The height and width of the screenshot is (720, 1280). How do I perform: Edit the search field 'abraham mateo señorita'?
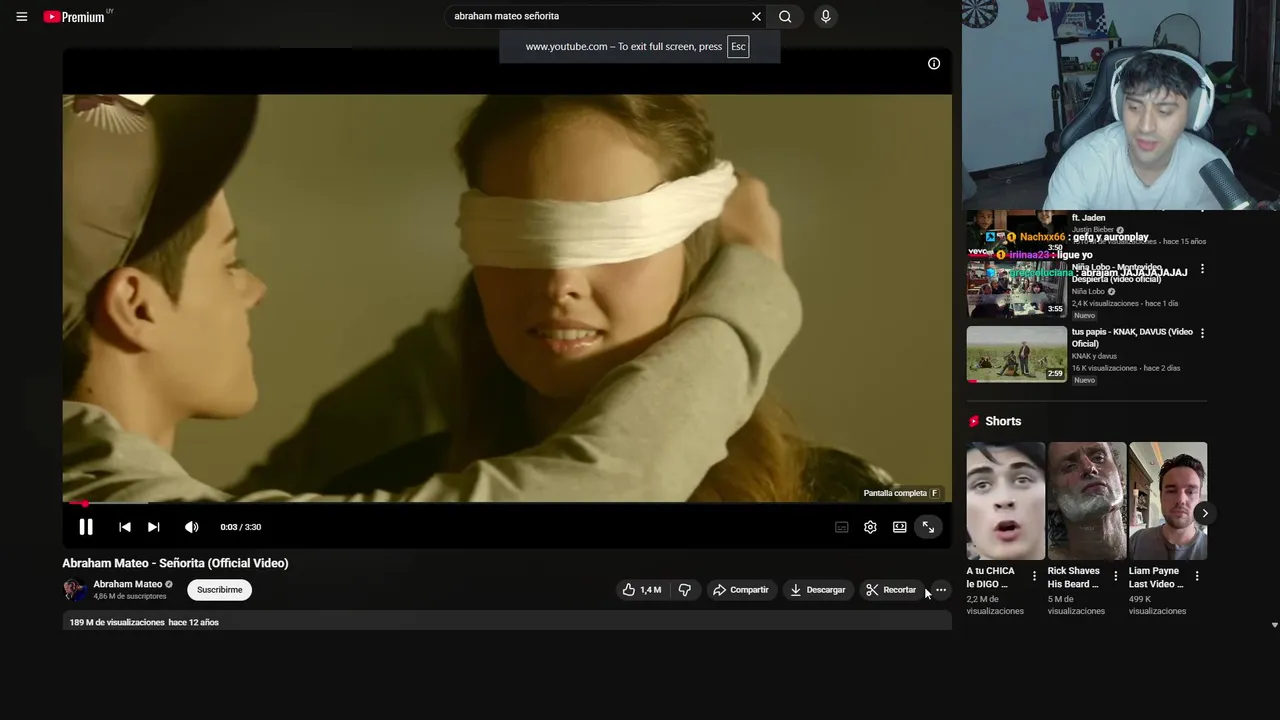[597, 16]
